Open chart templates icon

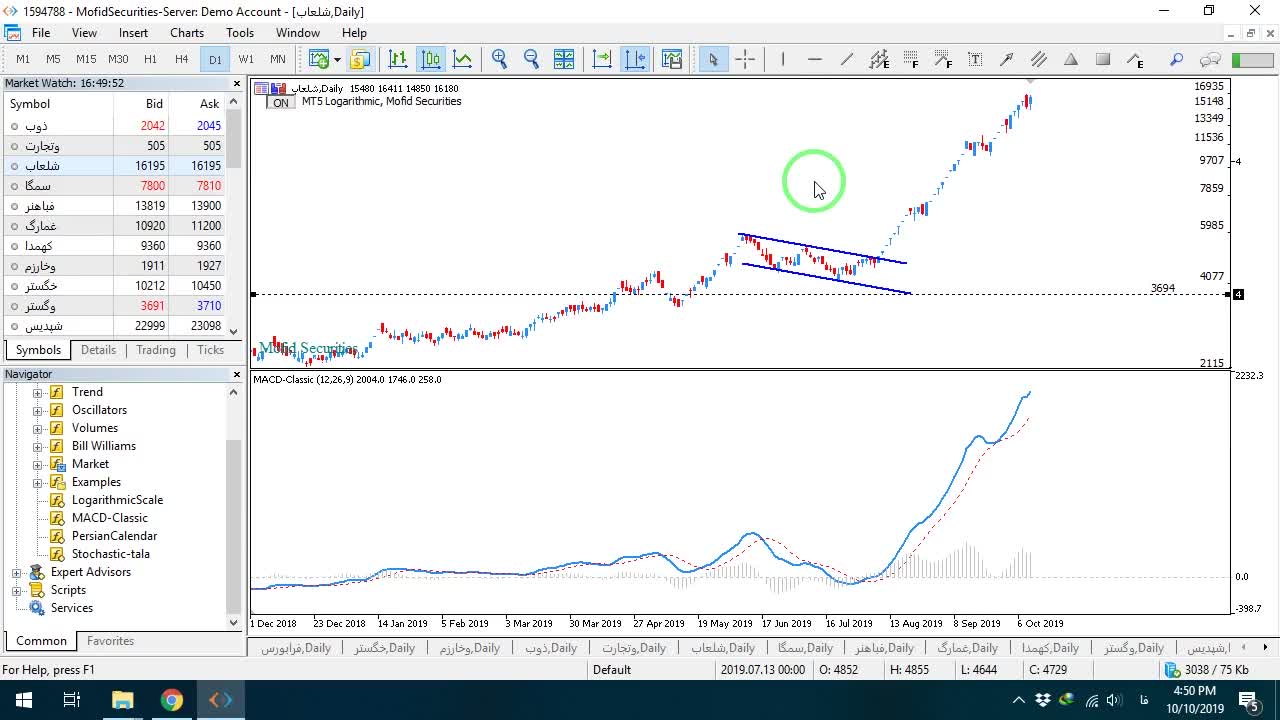pyautogui.click(x=672, y=59)
